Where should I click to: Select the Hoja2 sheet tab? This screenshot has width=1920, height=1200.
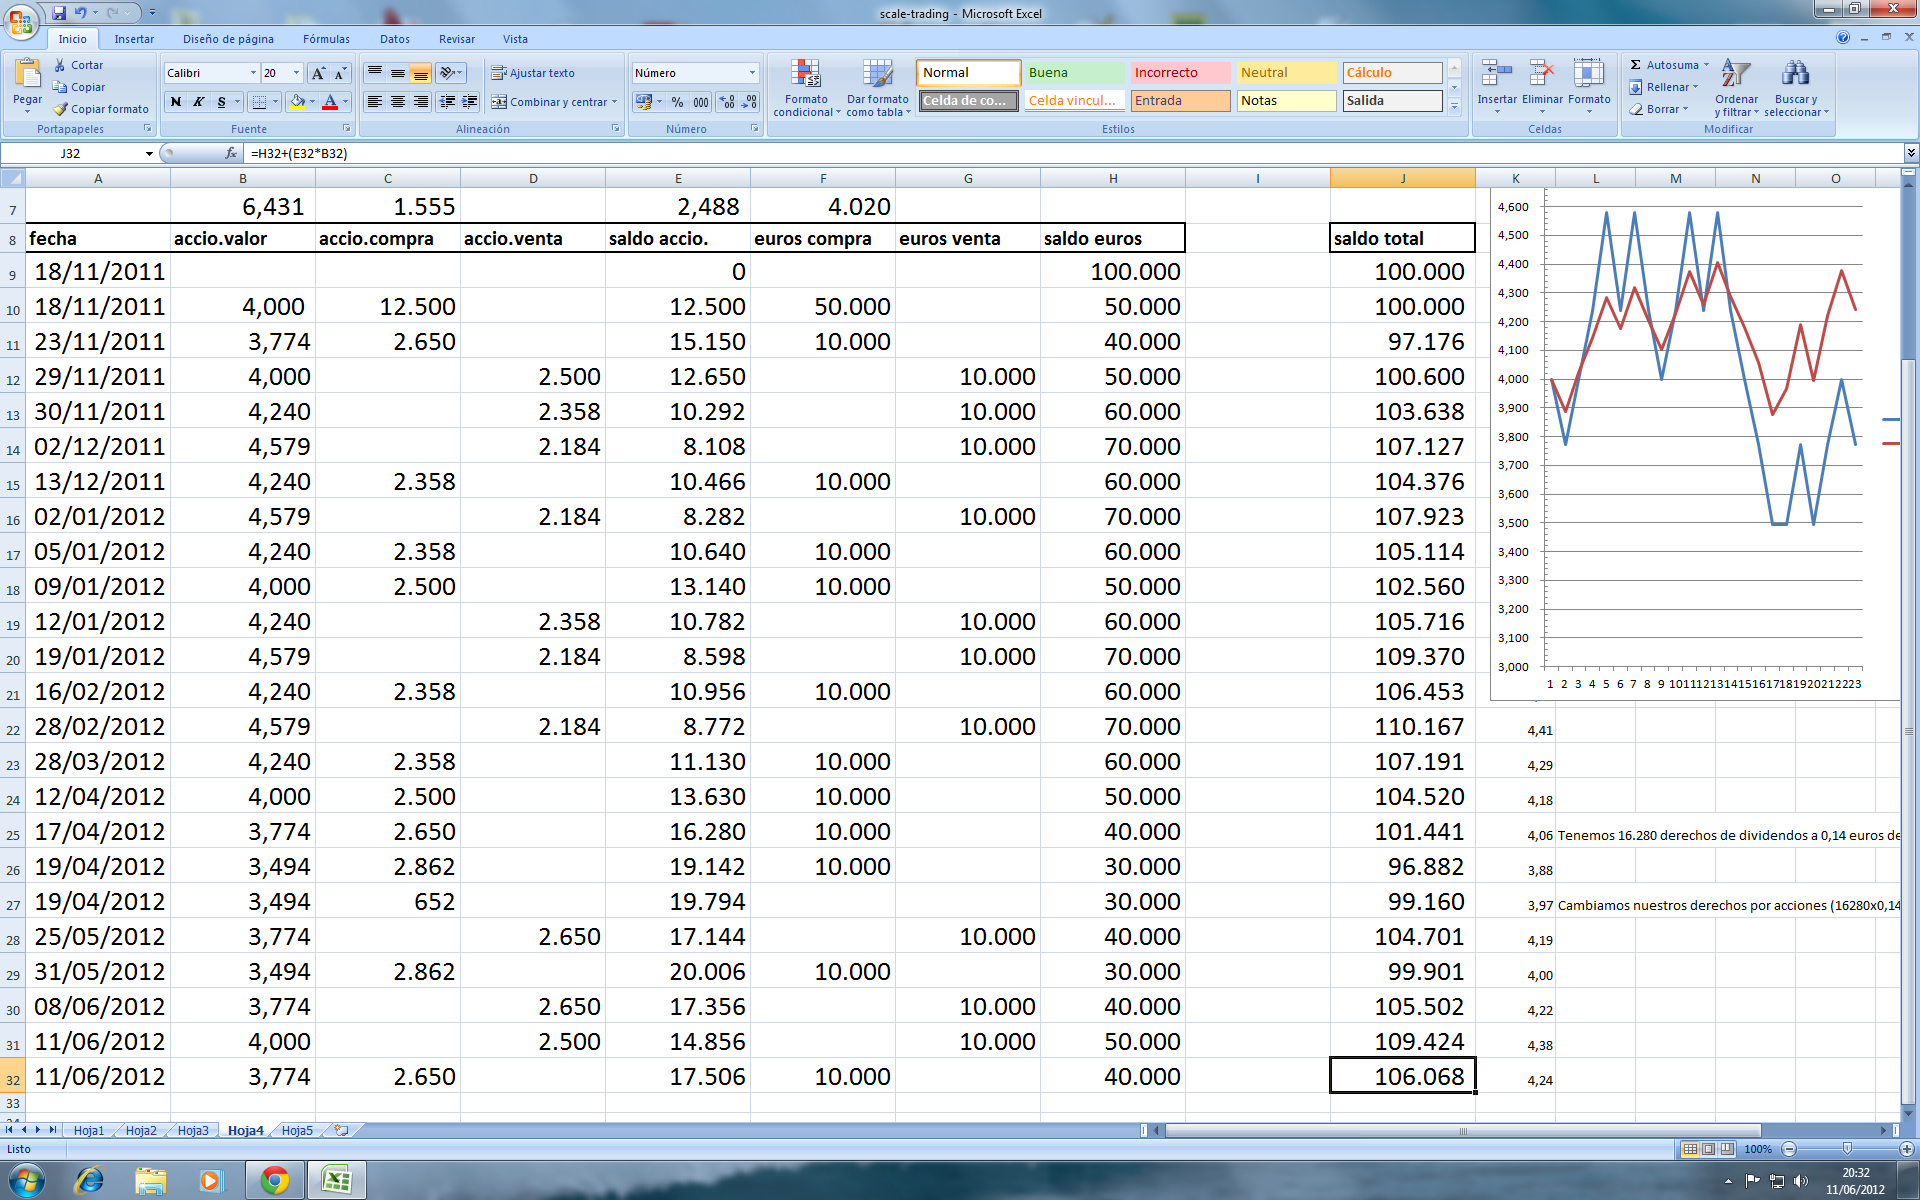pos(141,1130)
